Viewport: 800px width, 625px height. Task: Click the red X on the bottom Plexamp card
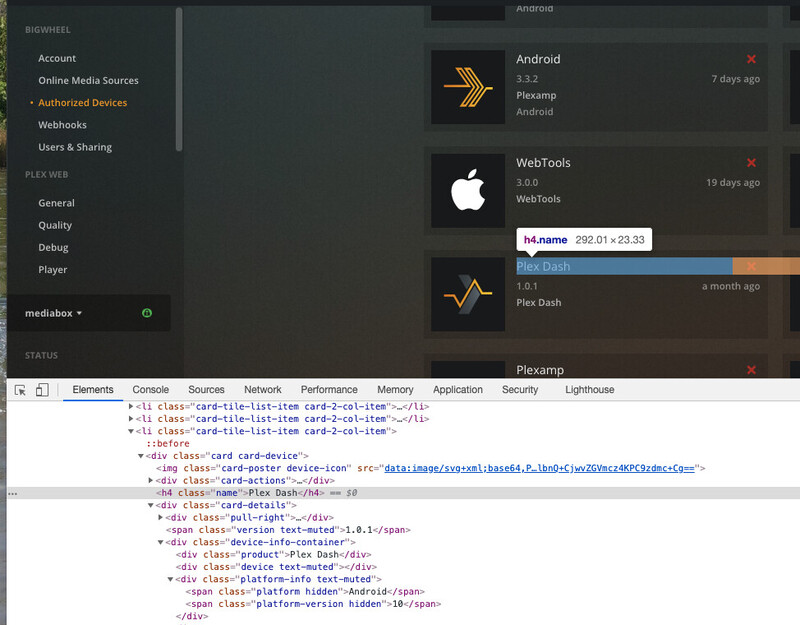tap(751, 370)
